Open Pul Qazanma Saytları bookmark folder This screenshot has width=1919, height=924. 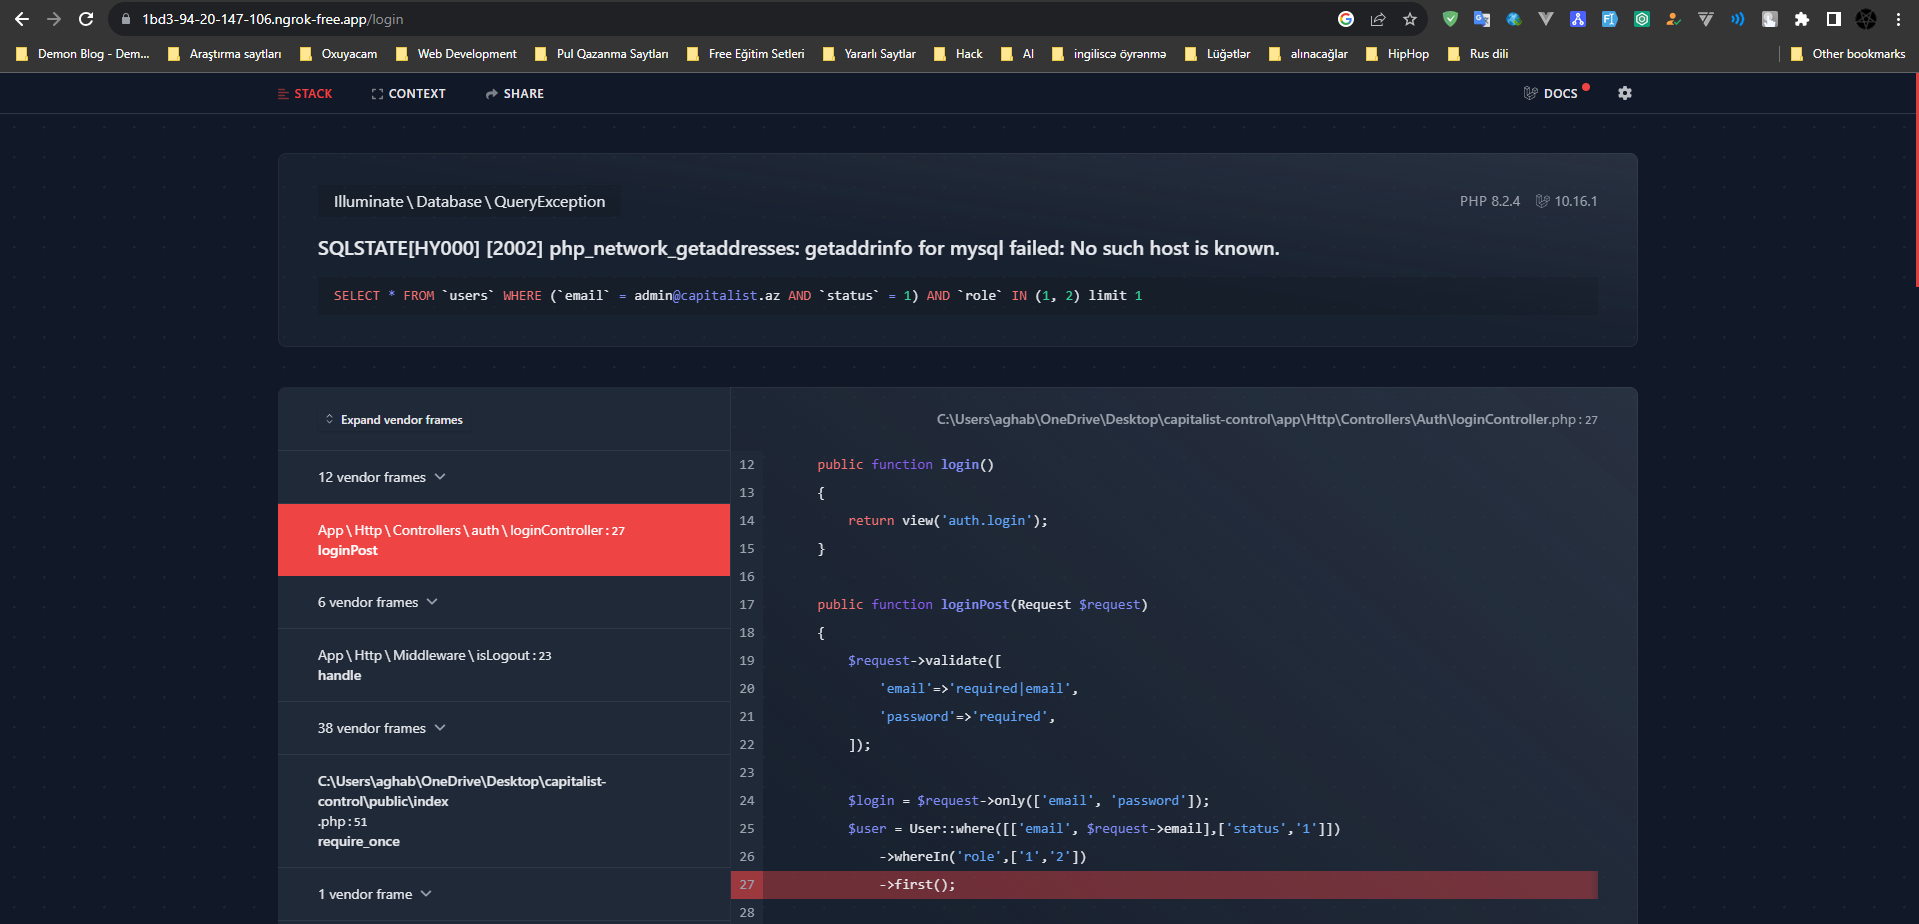602,54
